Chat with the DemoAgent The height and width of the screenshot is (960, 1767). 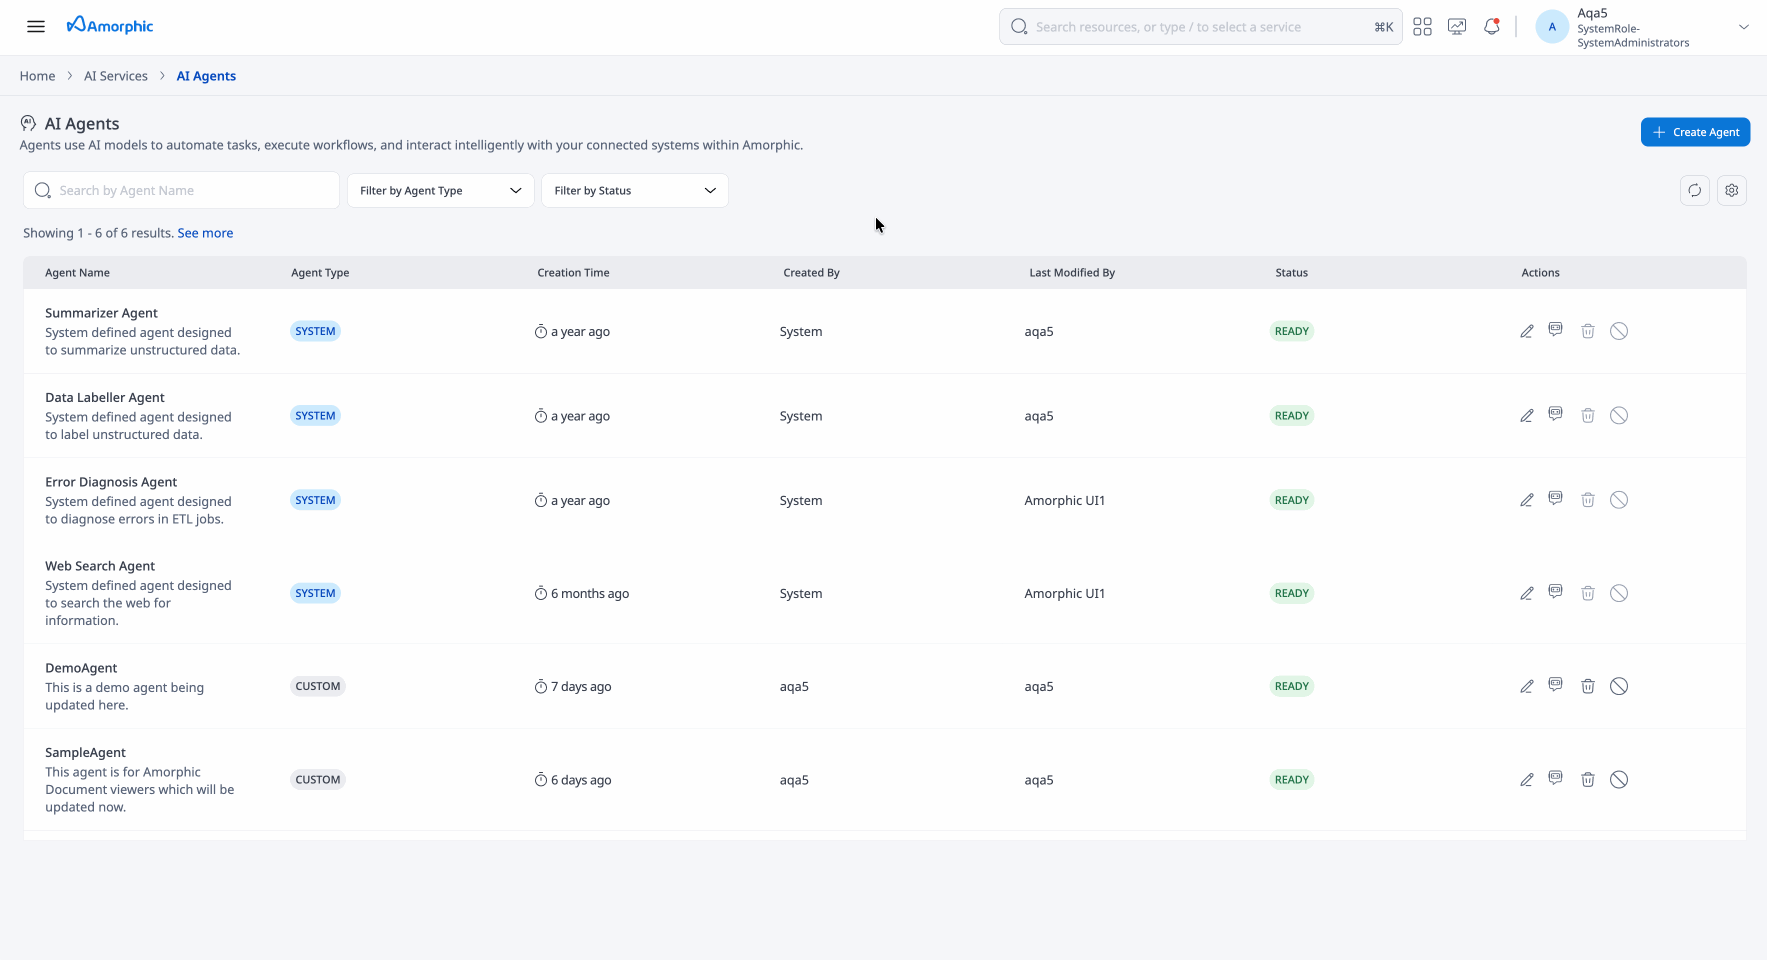pyautogui.click(x=1555, y=685)
